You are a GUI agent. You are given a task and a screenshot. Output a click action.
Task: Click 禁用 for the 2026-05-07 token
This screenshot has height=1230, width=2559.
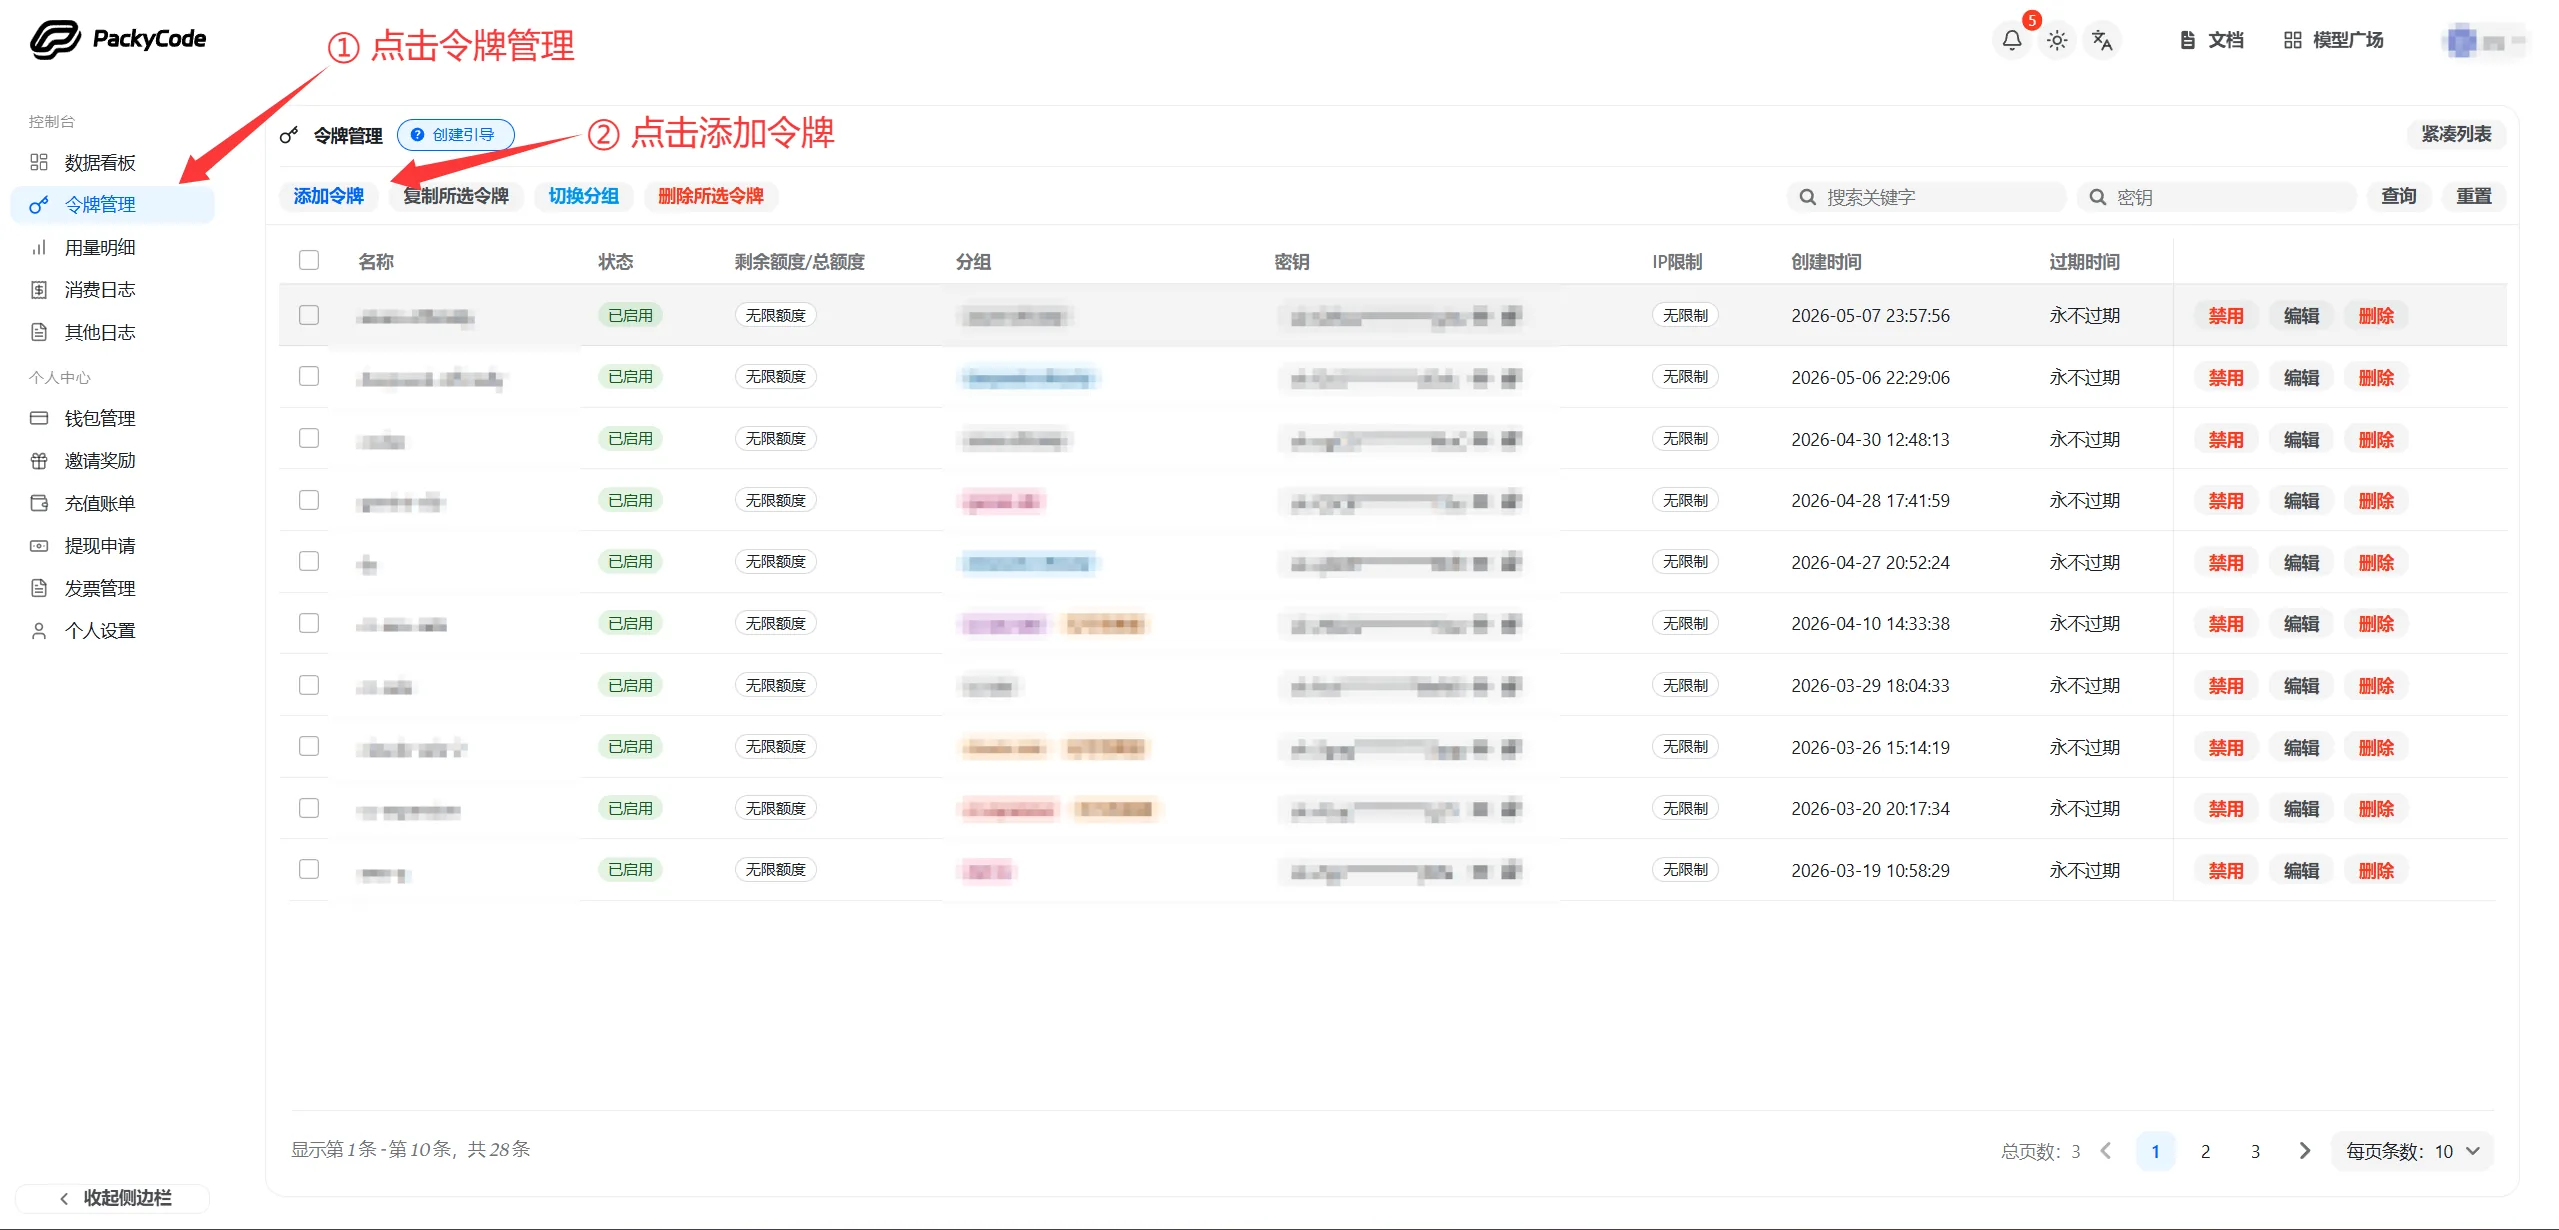[x=2226, y=316]
